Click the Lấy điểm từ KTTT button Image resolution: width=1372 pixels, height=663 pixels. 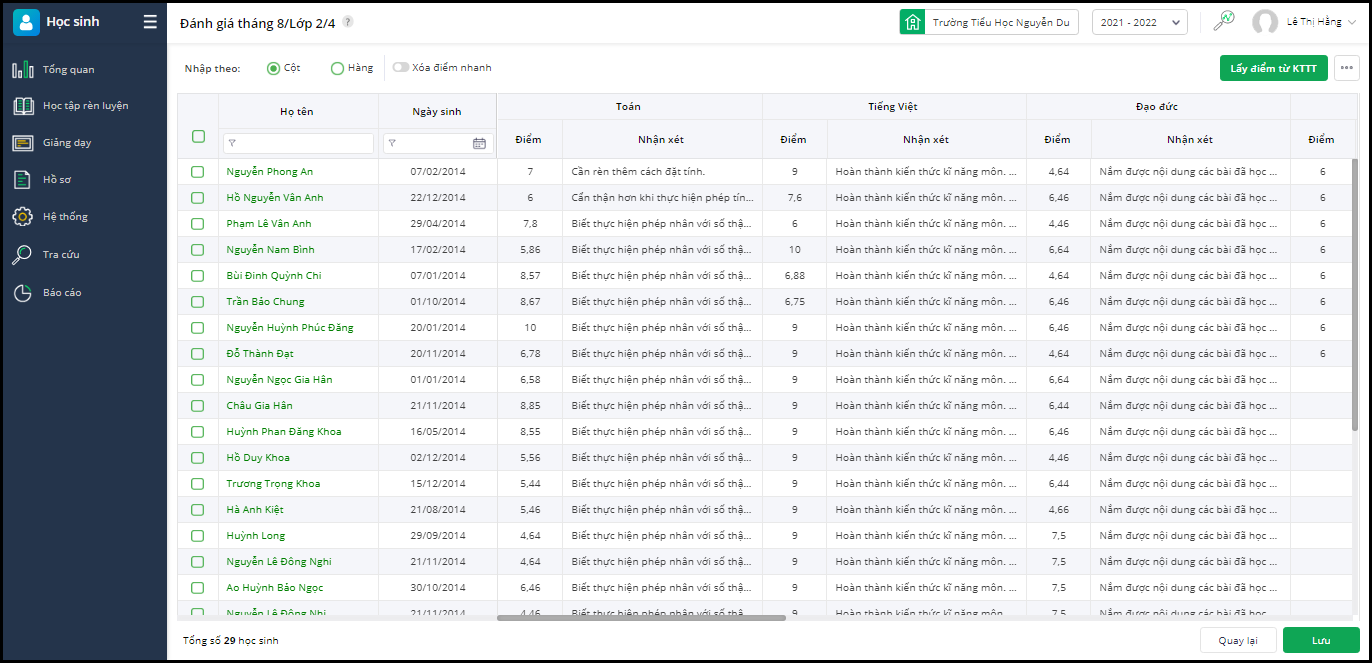click(x=1273, y=68)
